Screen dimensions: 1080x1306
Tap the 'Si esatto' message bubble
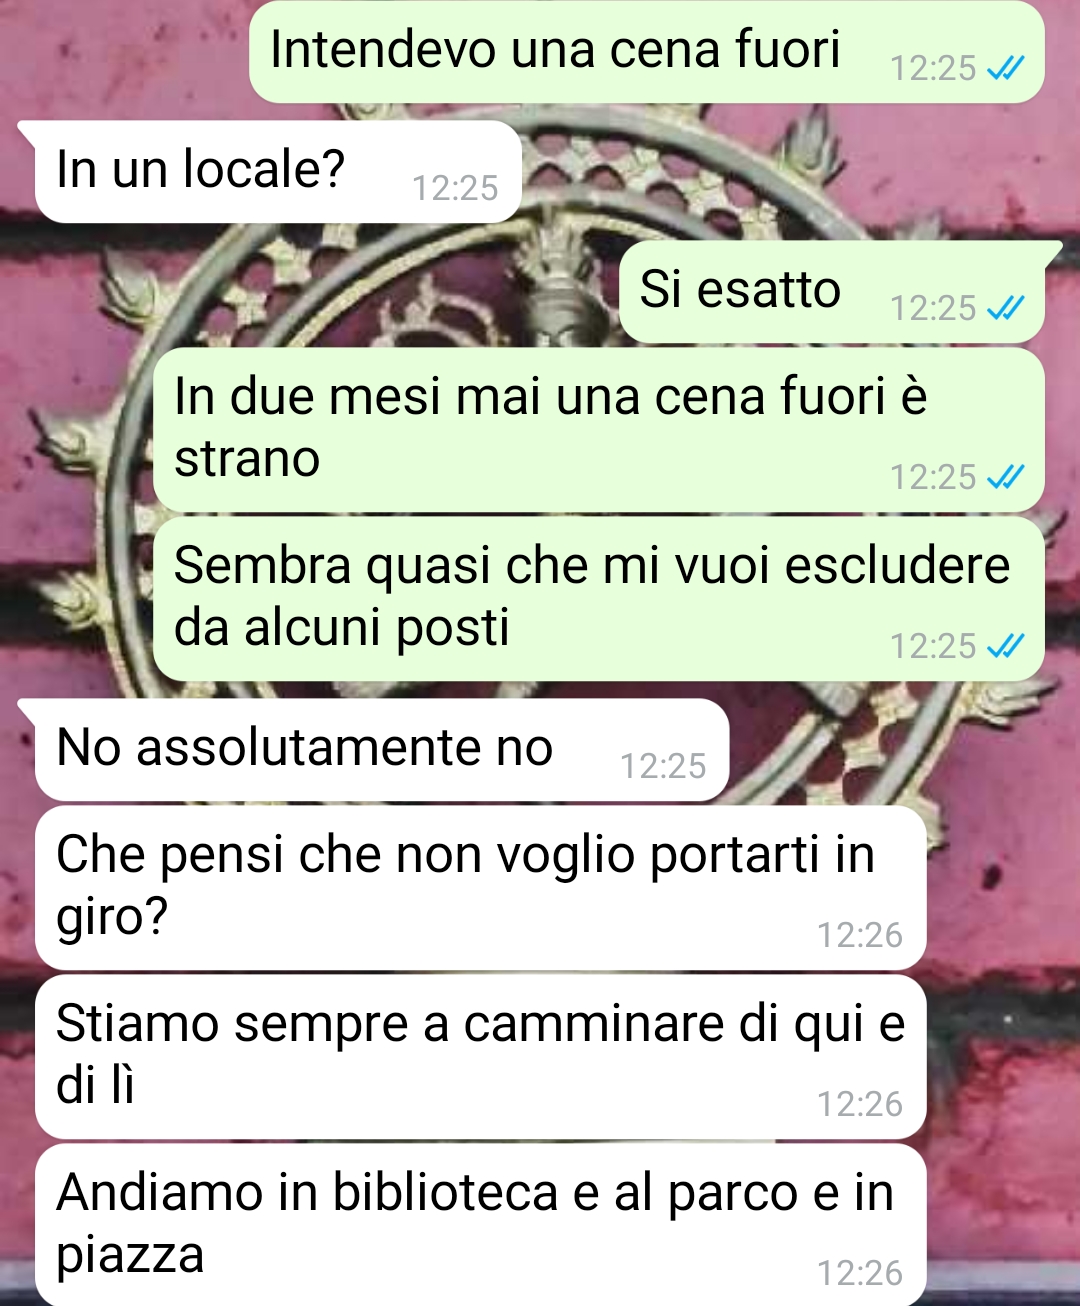[x=832, y=291]
